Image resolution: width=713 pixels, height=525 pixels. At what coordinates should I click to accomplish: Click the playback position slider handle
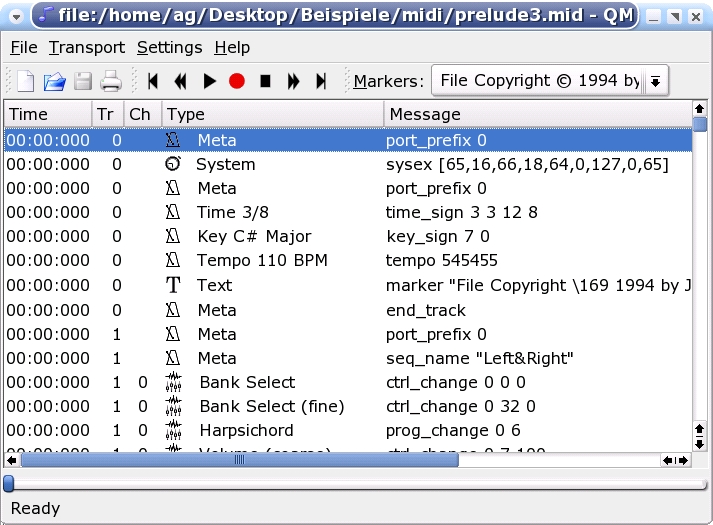[8, 484]
